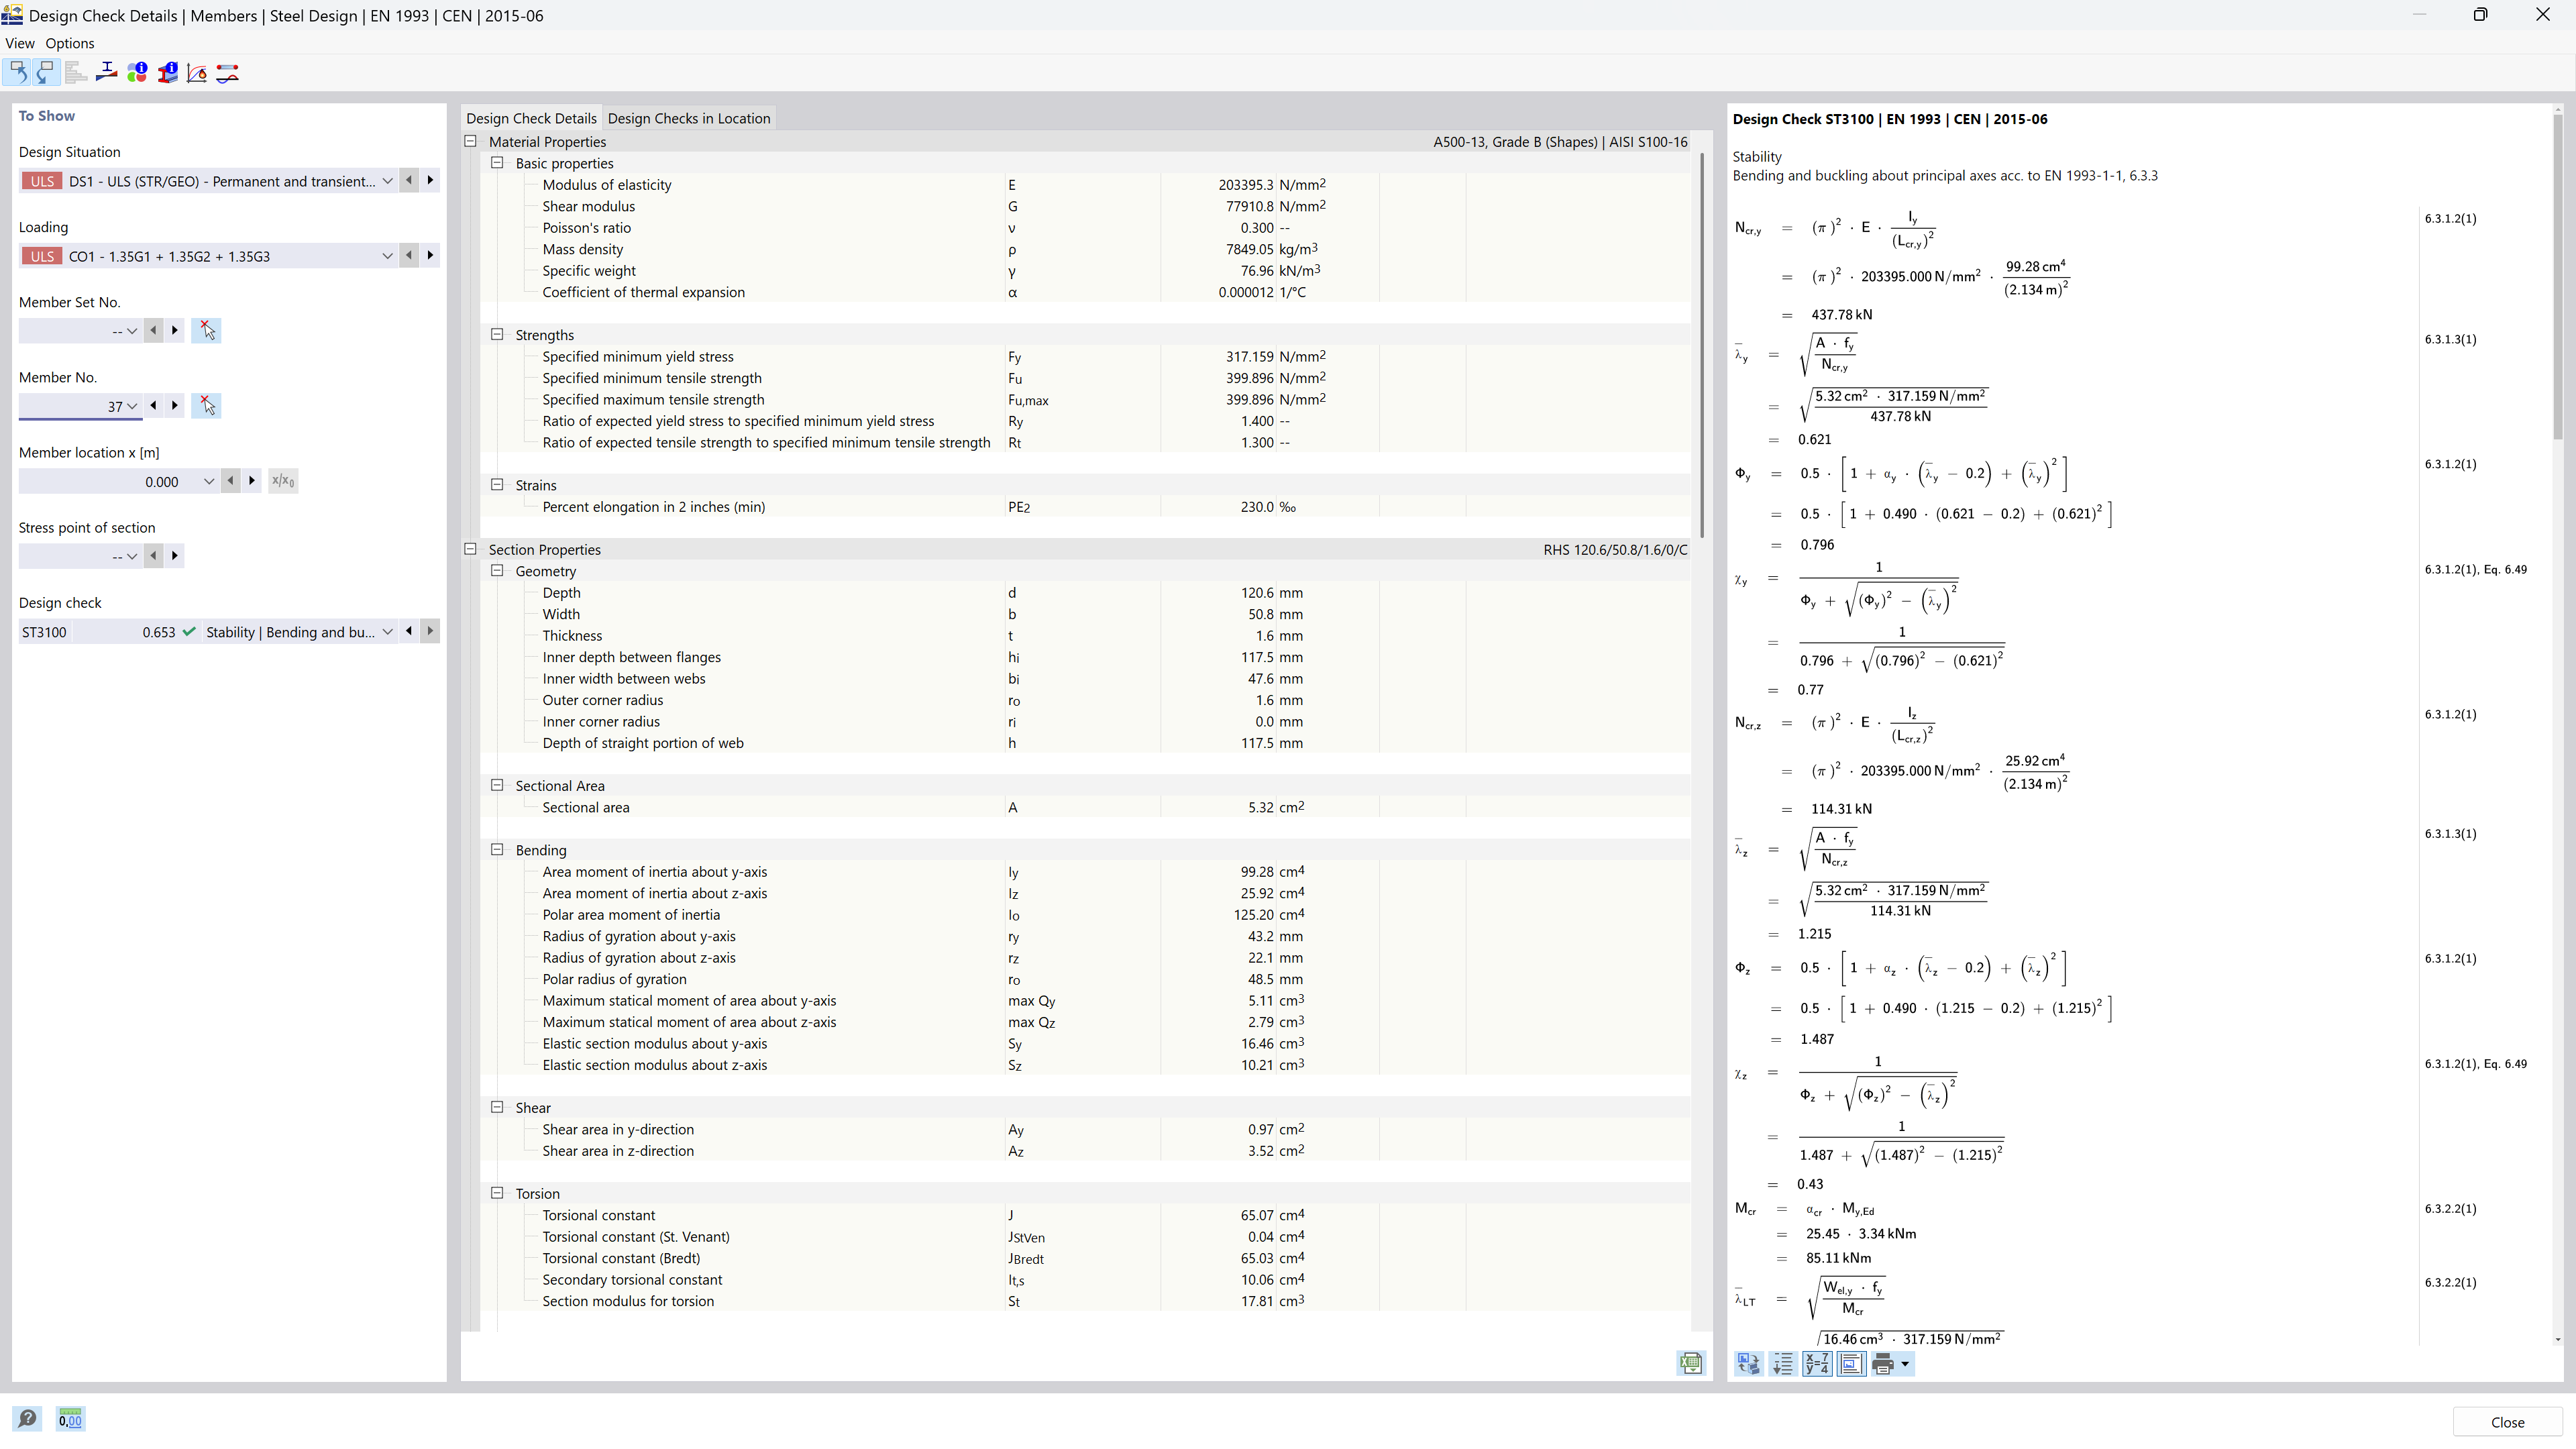Switch to the Design Checks in Location tab
The width and height of the screenshot is (2576, 1449).
point(688,118)
